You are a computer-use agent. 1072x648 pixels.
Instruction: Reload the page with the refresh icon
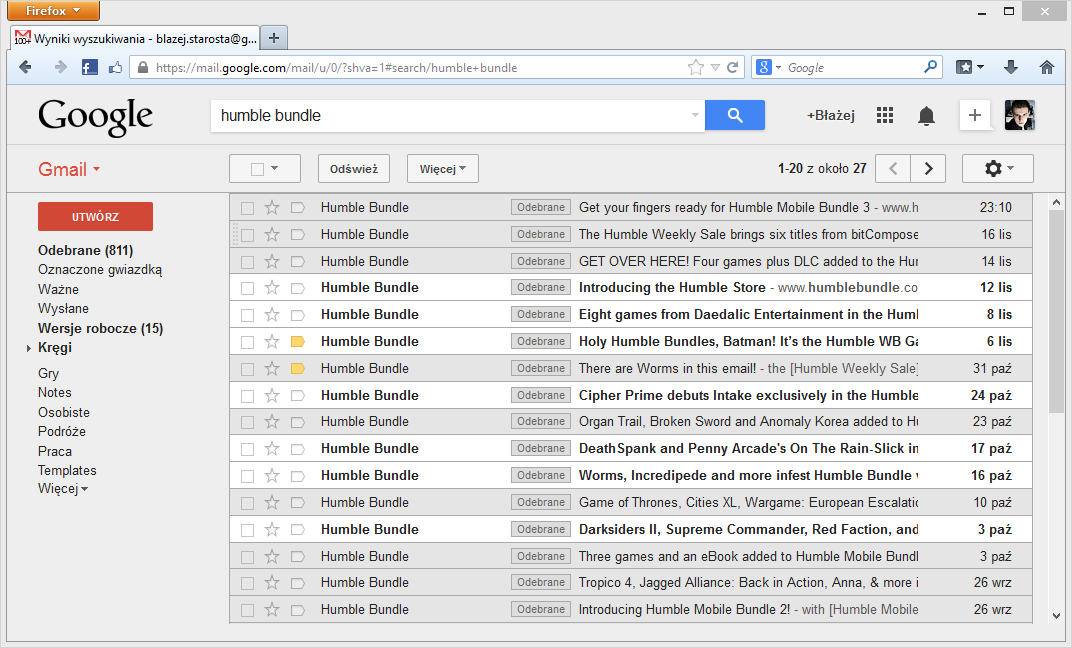coord(732,67)
